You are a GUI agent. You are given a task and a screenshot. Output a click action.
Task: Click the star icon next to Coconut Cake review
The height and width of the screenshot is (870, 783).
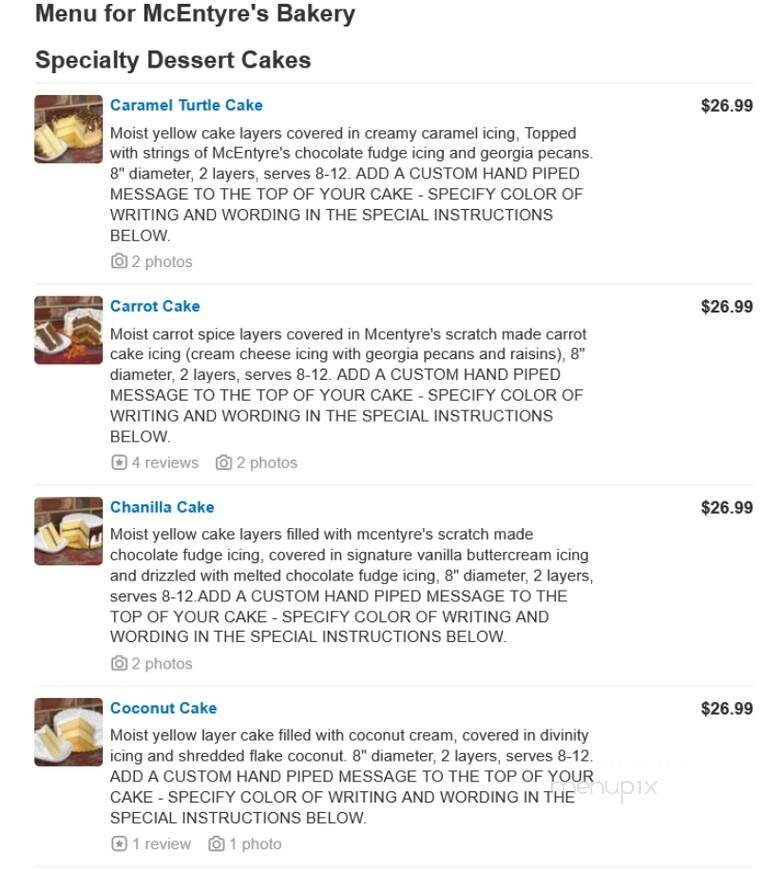119,843
